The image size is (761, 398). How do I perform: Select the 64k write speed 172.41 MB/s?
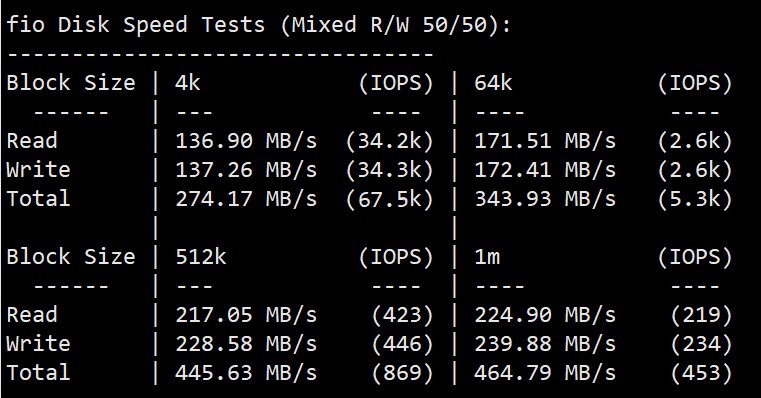coord(545,170)
